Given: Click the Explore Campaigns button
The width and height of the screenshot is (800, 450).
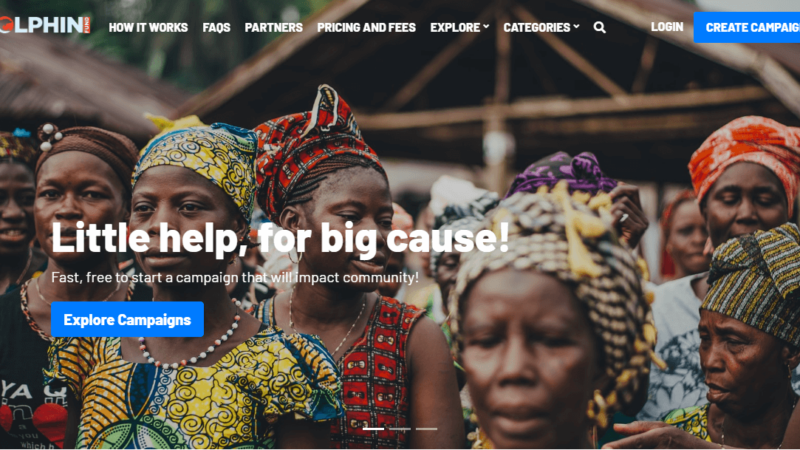Looking at the screenshot, I should point(128,319).
